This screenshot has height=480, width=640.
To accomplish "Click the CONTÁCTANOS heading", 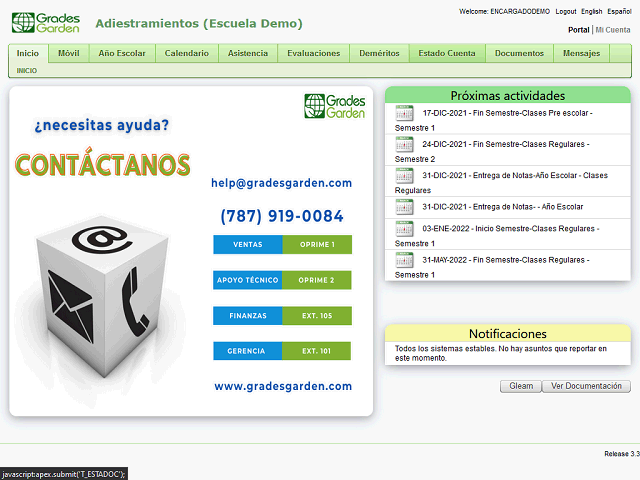I will coord(103,164).
